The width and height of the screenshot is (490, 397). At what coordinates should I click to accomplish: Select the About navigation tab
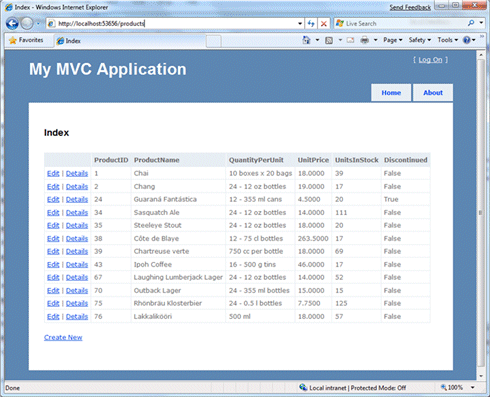pos(433,93)
